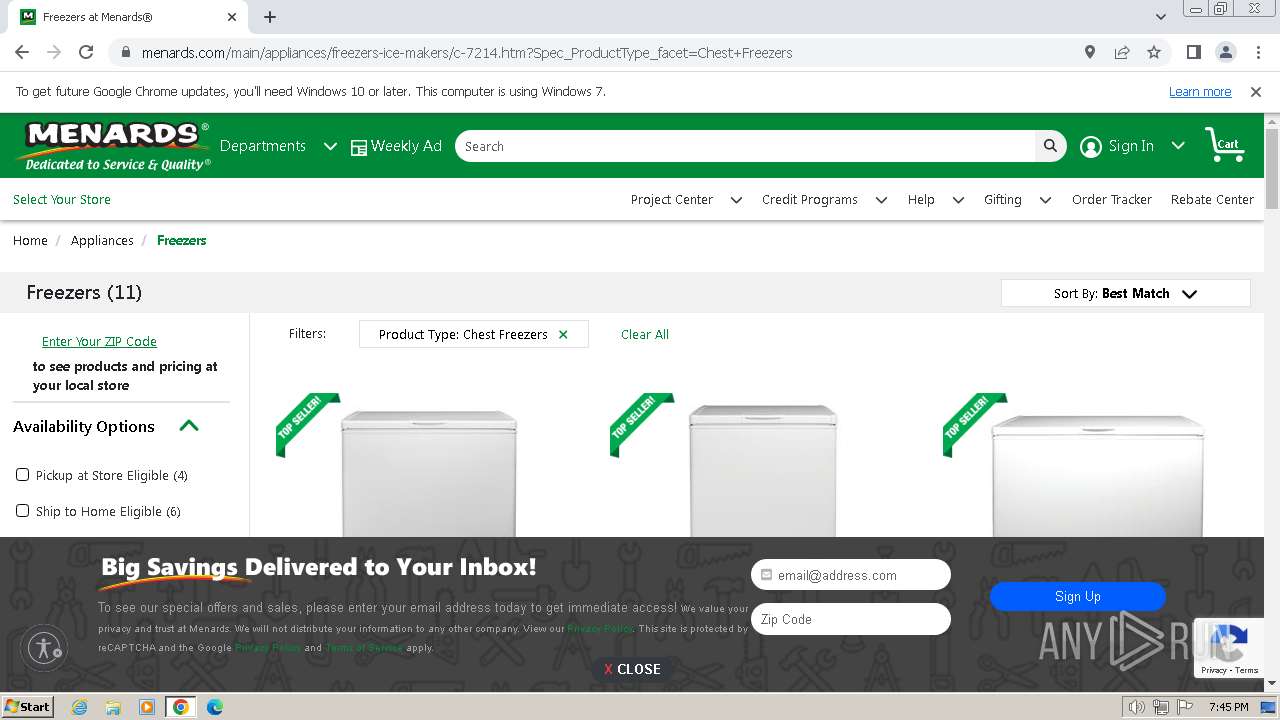The image size is (1280, 720).
Task: Click the browser forward arrow
Action: 54,52
